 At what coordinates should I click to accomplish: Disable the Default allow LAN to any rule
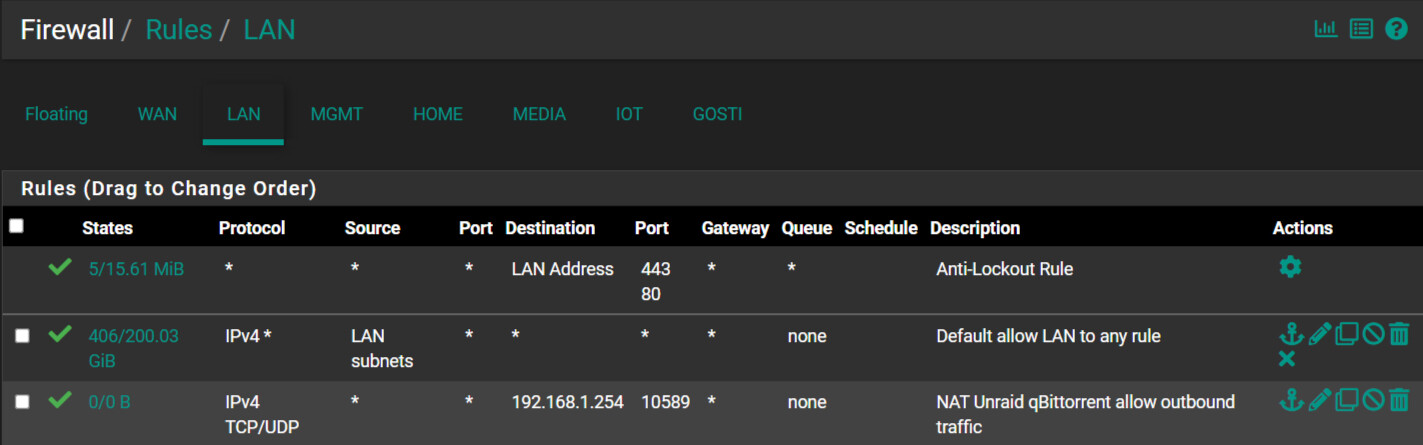pyautogui.click(x=1373, y=334)
